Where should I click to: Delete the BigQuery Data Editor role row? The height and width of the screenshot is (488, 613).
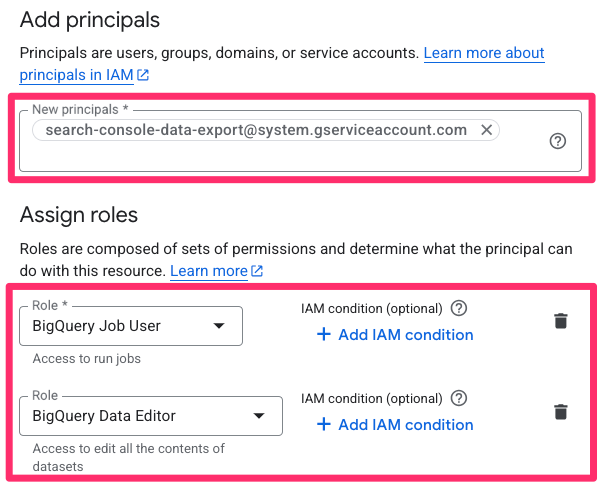pos(561,412)
